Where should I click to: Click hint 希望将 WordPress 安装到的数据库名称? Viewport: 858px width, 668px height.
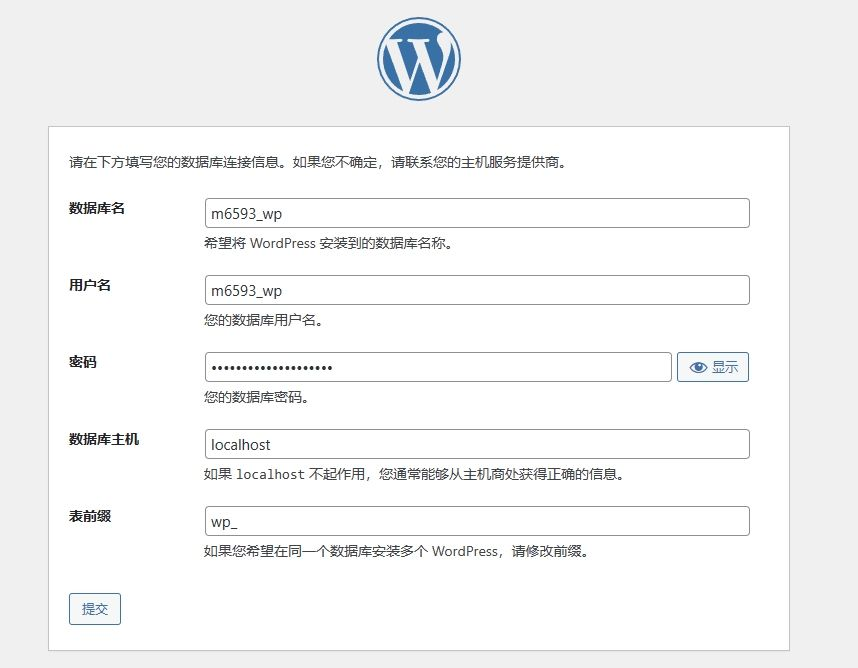[x=325, y=243]
